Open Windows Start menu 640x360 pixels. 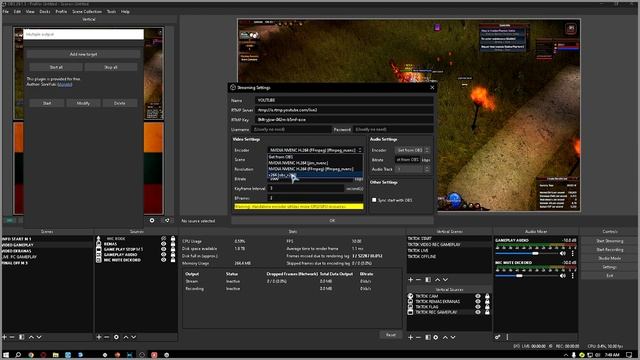coord(6,355)
